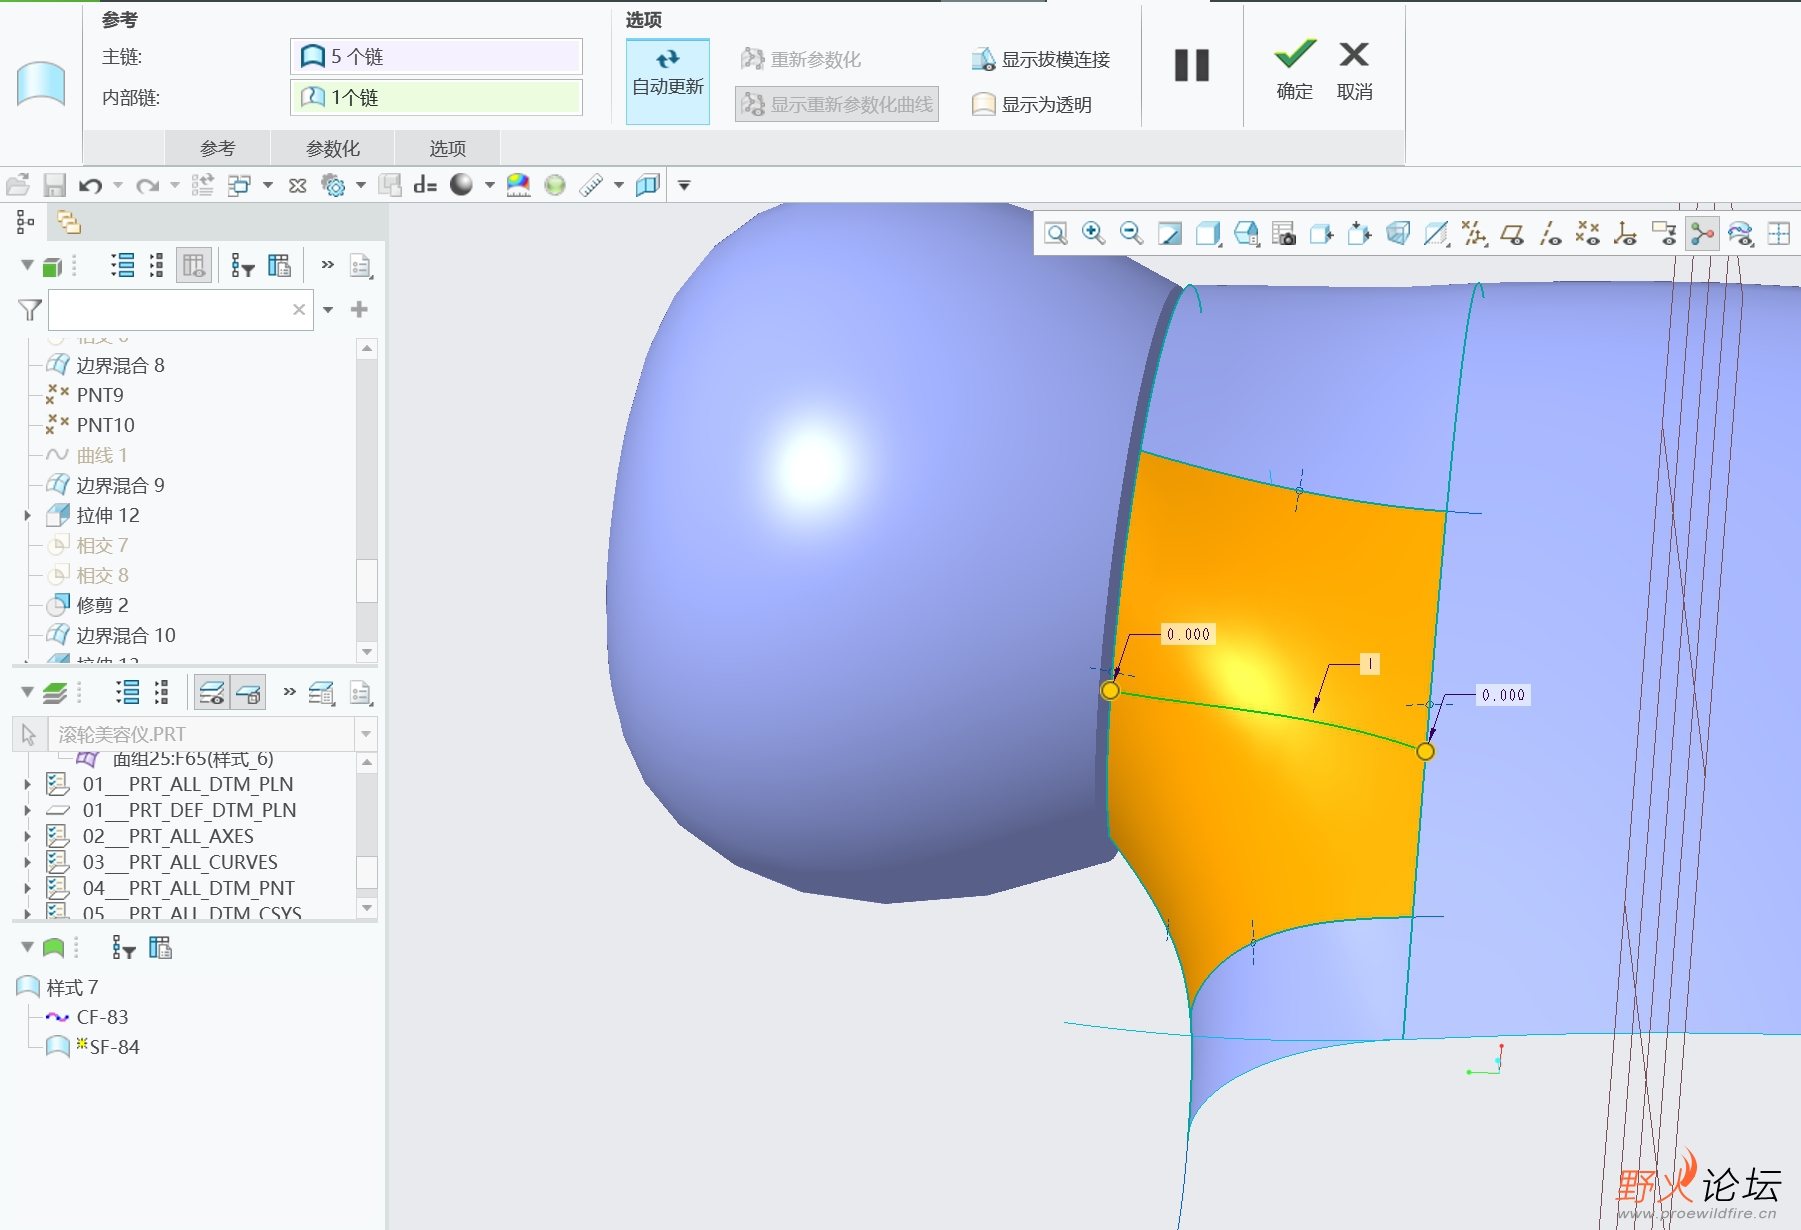Click the 内部链 collector showing 1个链
This screenshot has width=1801, height=1230.
click(x=436, y=97)
